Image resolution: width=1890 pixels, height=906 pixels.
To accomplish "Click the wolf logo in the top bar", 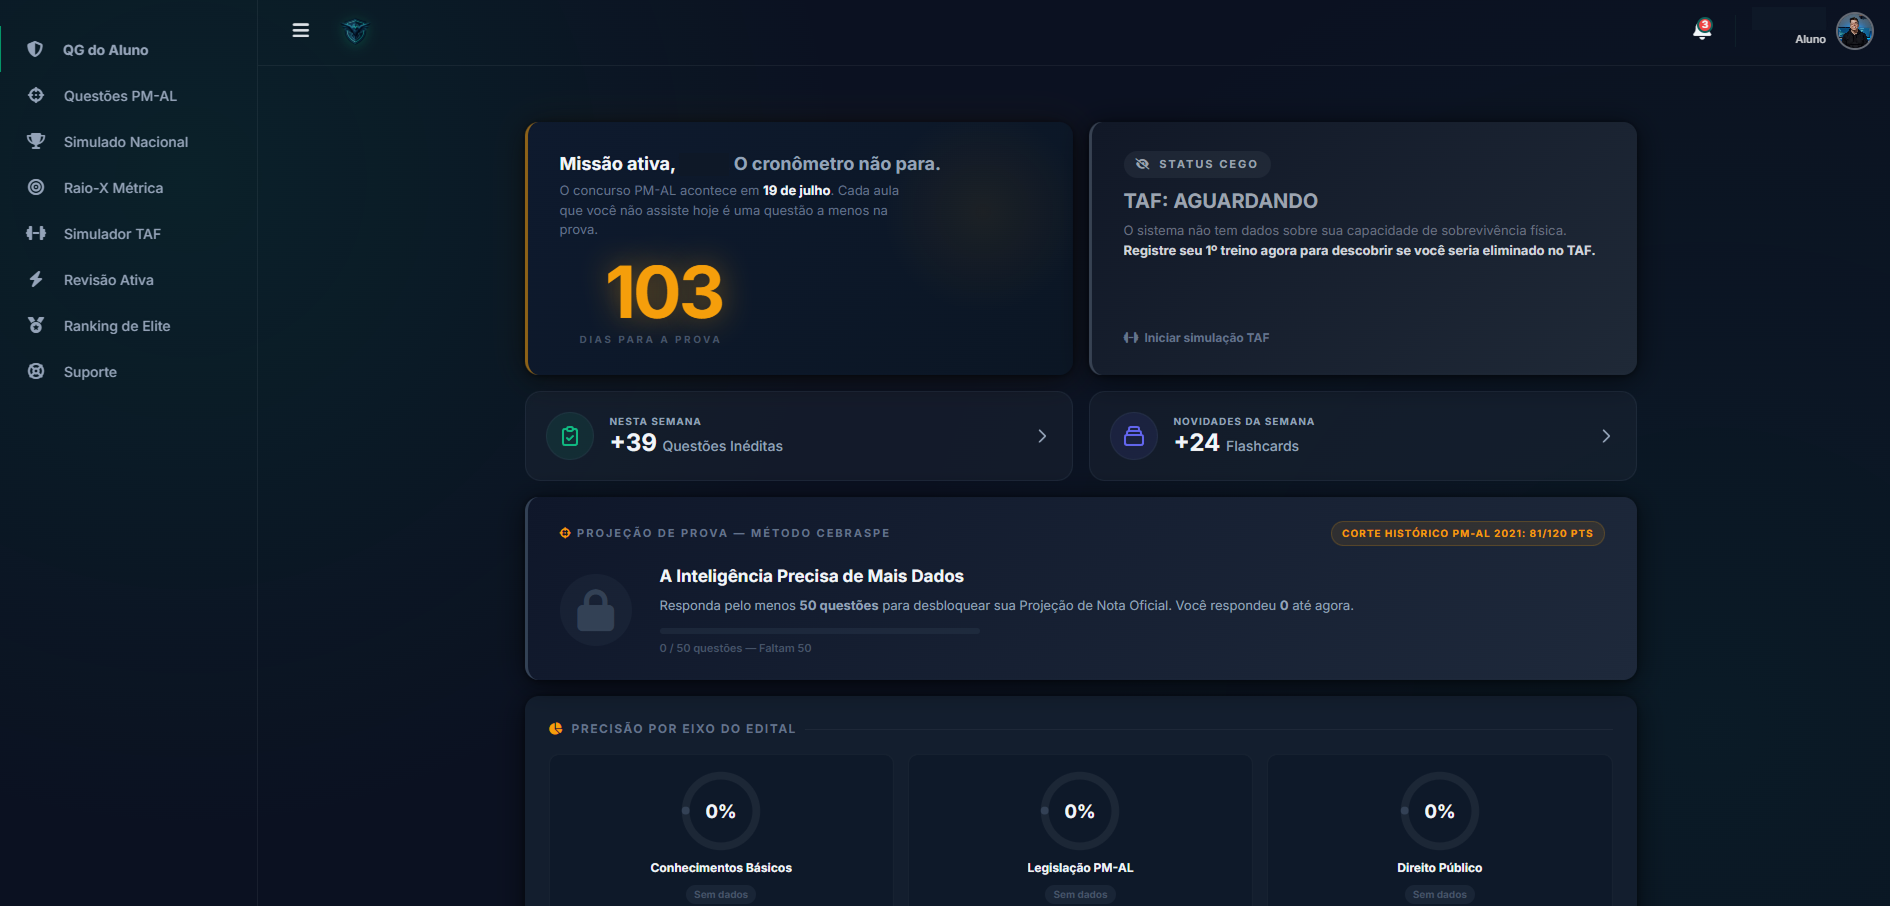I will [x=355, y=31].
